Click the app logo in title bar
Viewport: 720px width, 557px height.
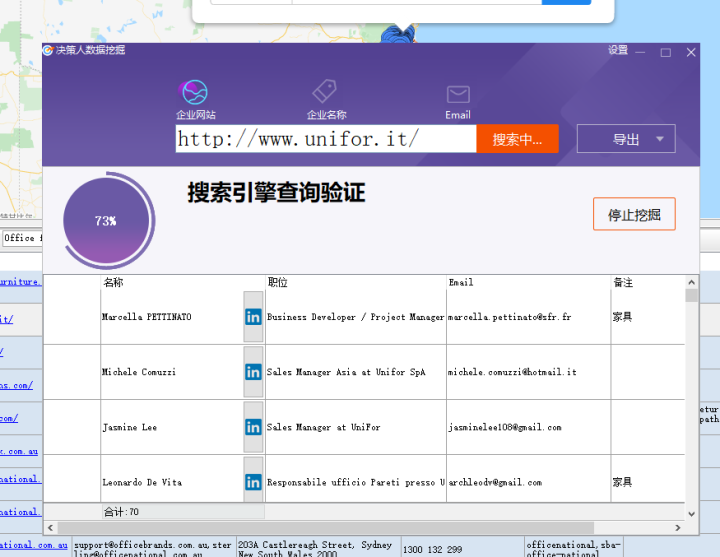tap(48, 50)
